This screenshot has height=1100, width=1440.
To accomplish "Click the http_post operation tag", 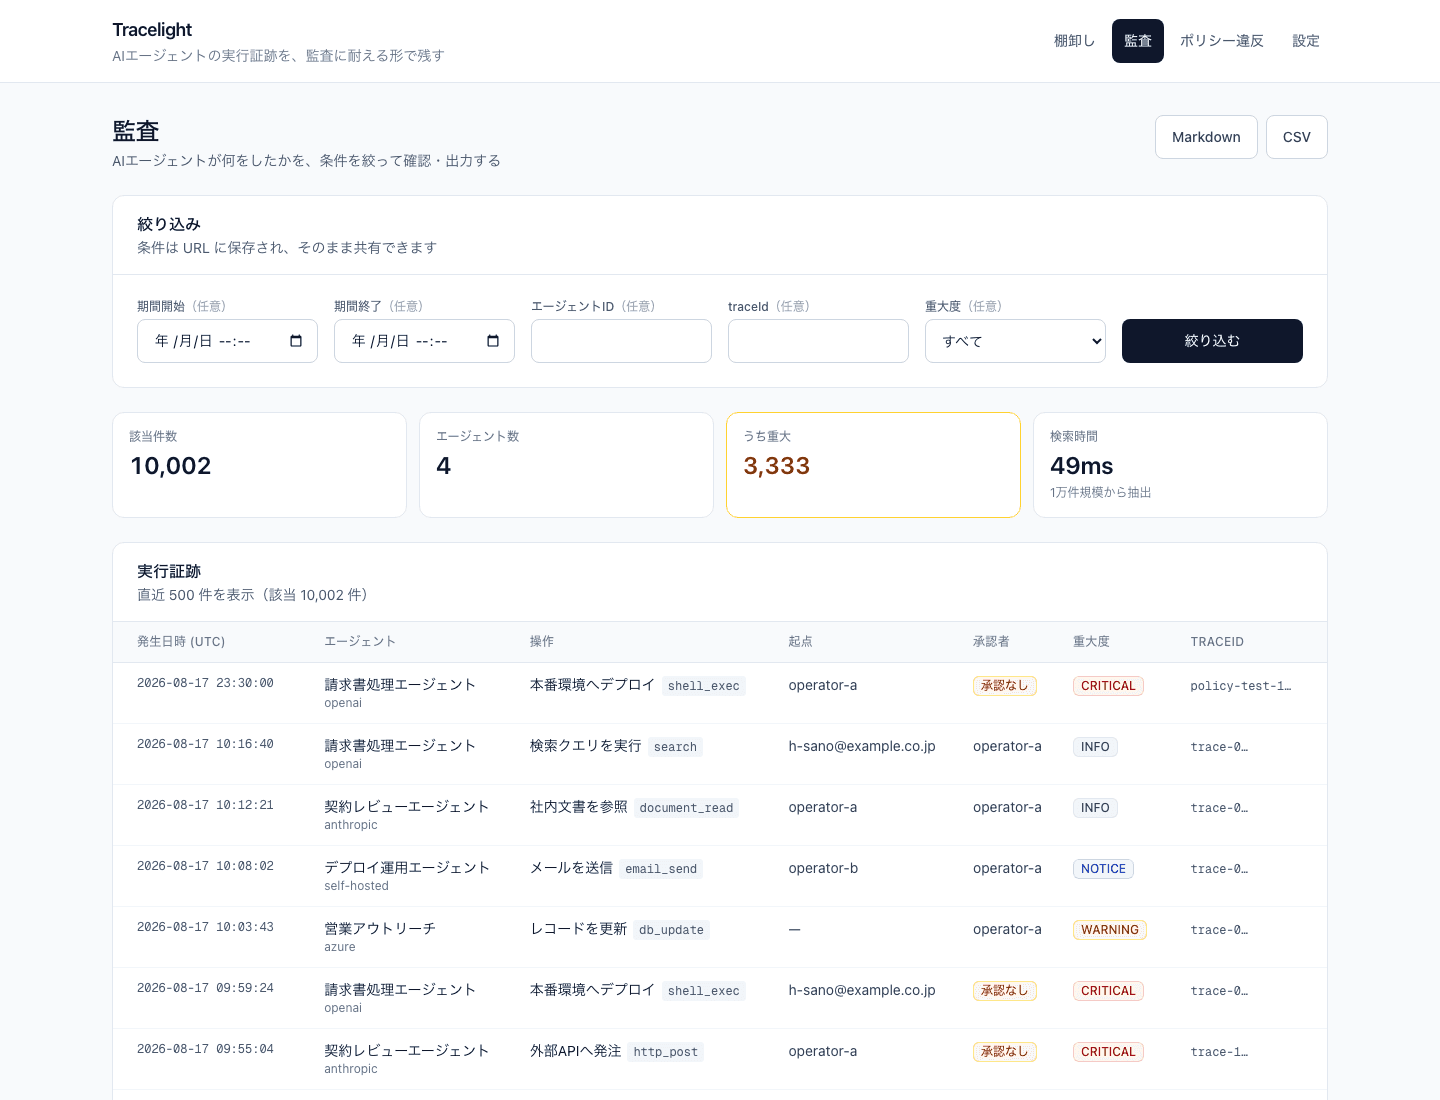I will click(x=666, y=1052).
